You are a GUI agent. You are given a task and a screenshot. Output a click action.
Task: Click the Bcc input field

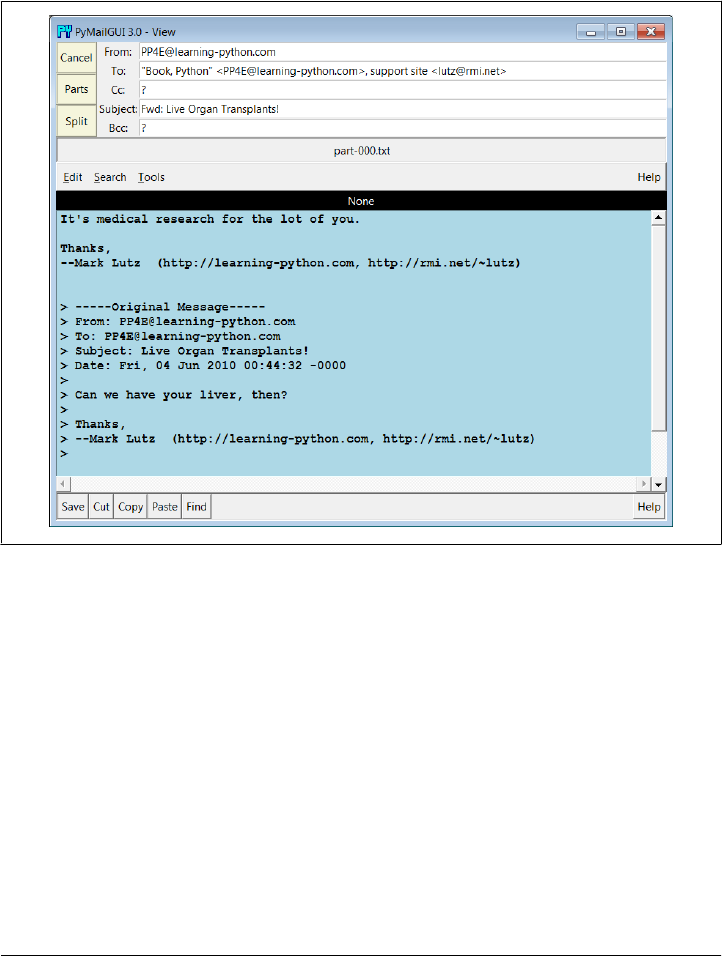402,128
